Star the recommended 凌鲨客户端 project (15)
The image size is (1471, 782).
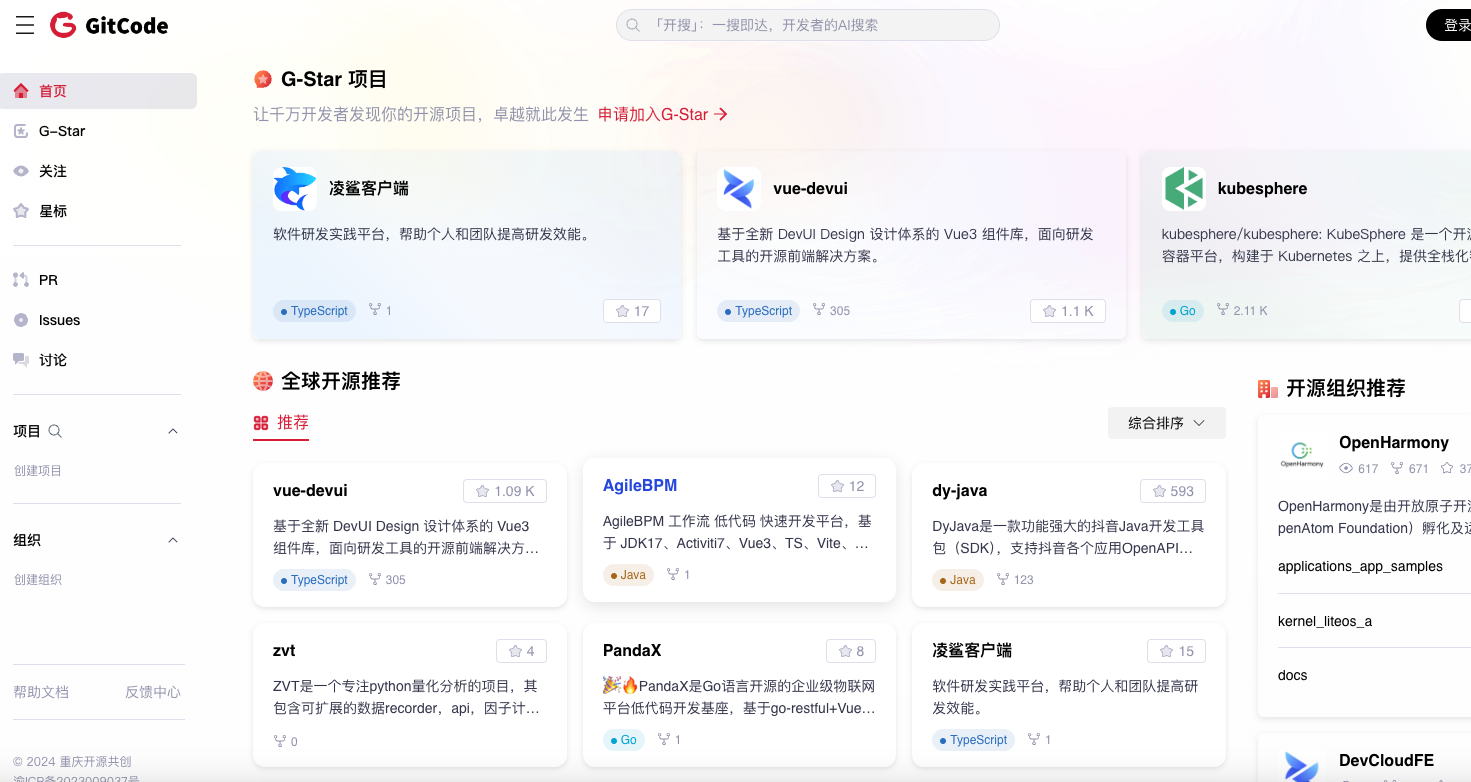[x=1177, y=651]
